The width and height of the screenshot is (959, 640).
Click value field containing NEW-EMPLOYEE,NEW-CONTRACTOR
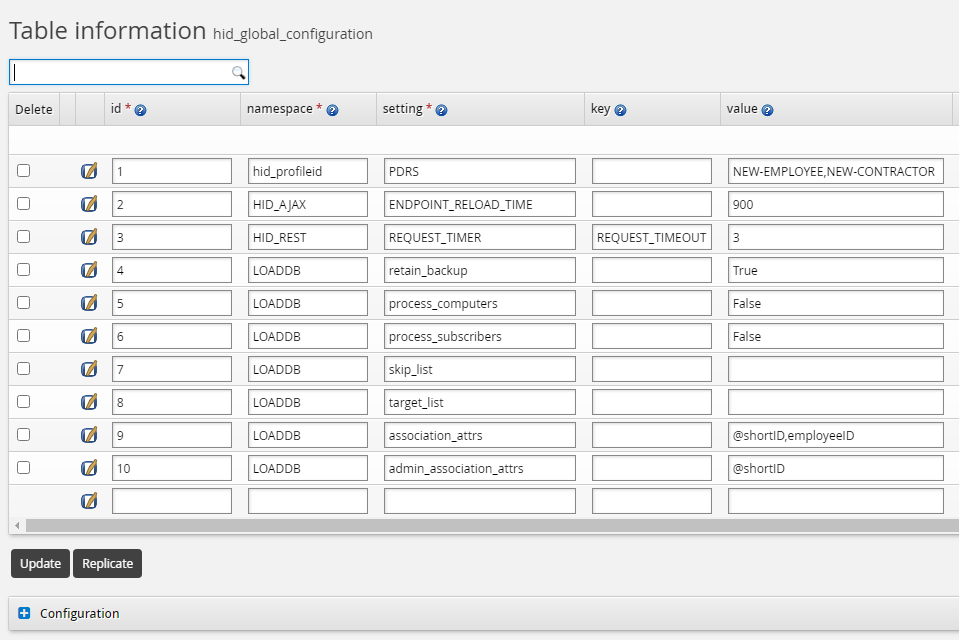[x=835, y=171]
